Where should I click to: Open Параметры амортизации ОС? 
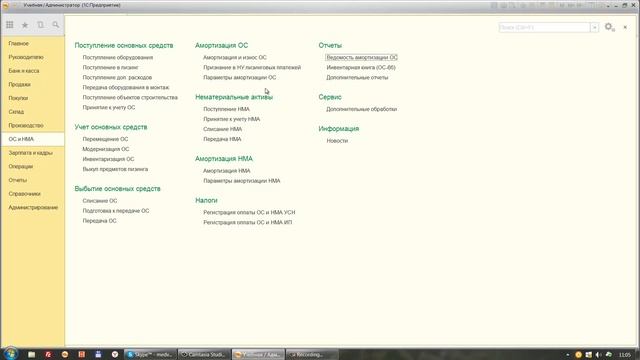click(x=240, y=78)
